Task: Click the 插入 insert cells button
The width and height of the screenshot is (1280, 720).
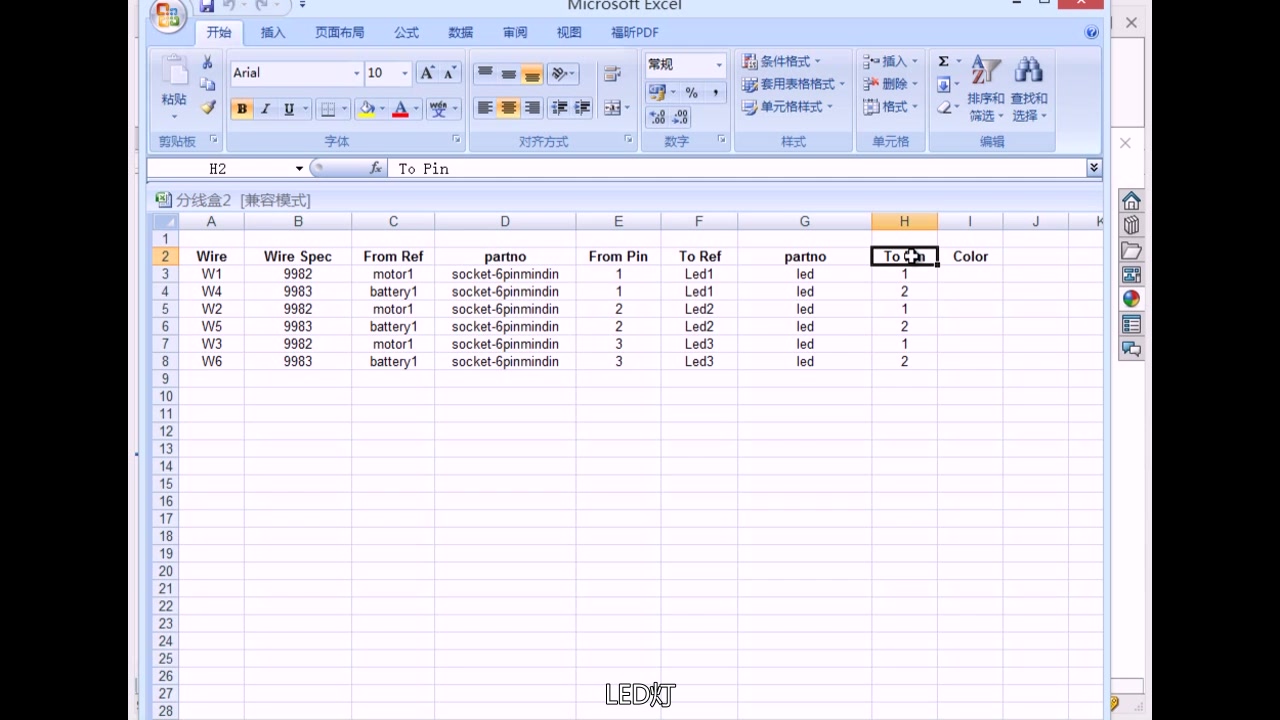Action: (890, 62)
